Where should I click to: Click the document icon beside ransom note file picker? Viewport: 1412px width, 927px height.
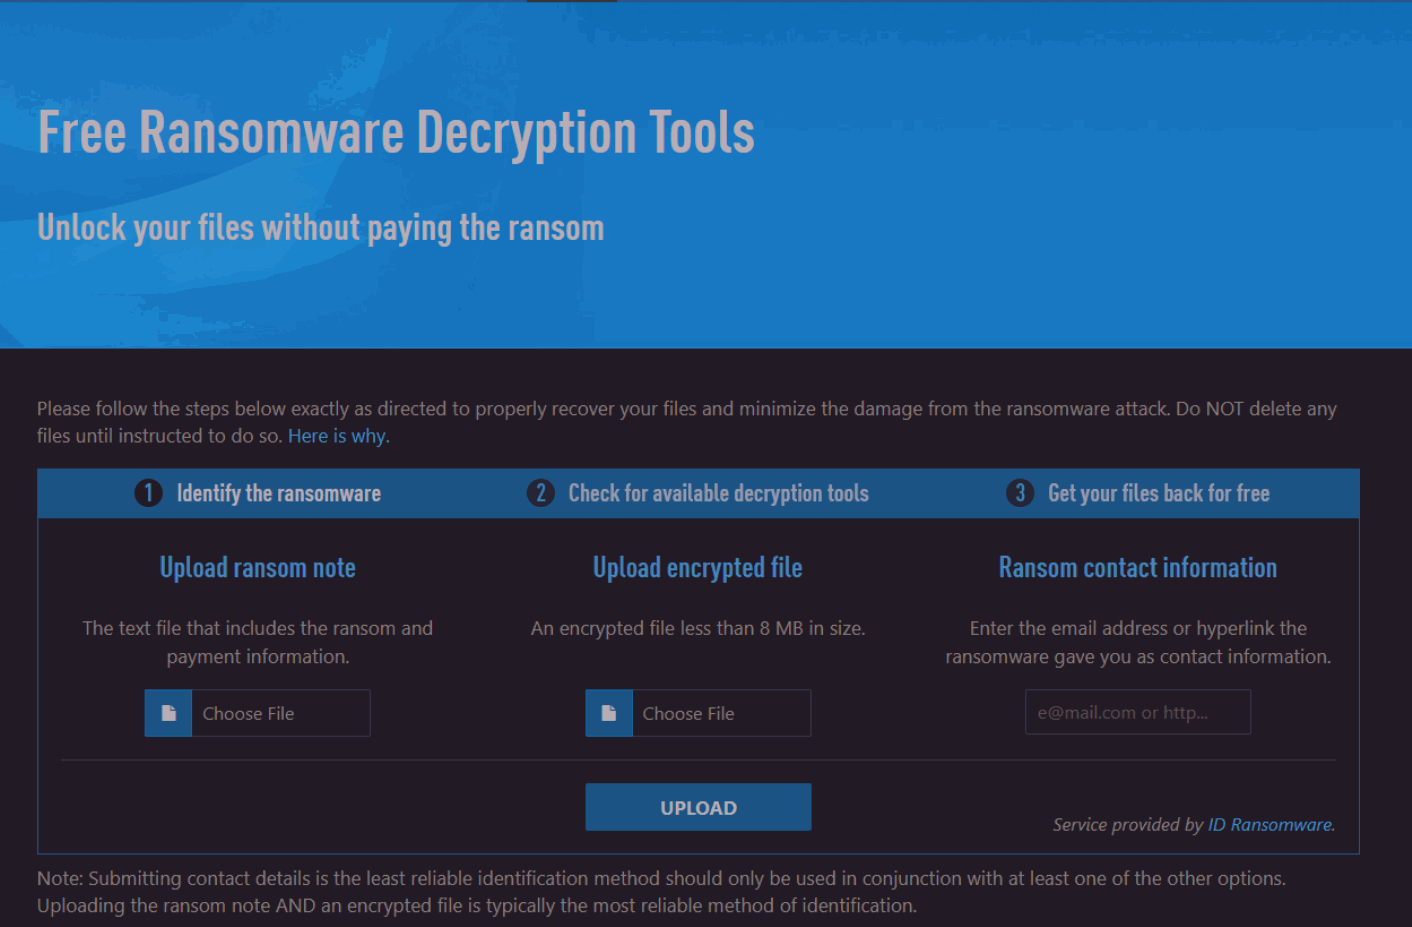coord(167,712)
